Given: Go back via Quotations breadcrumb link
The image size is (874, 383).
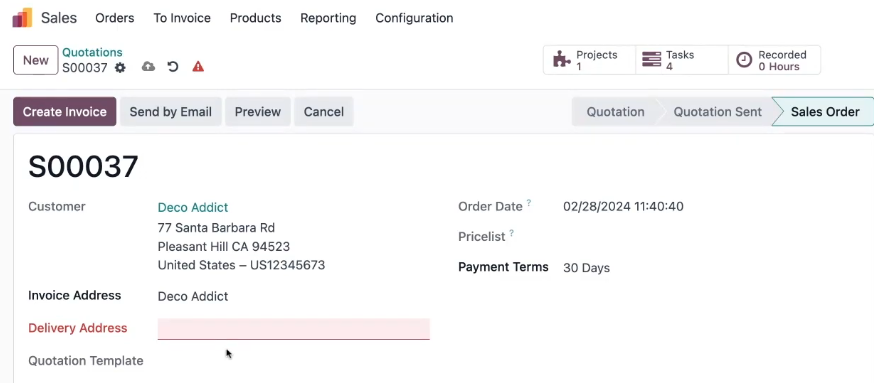Looking at the screenshot, I should coord(93,52).
